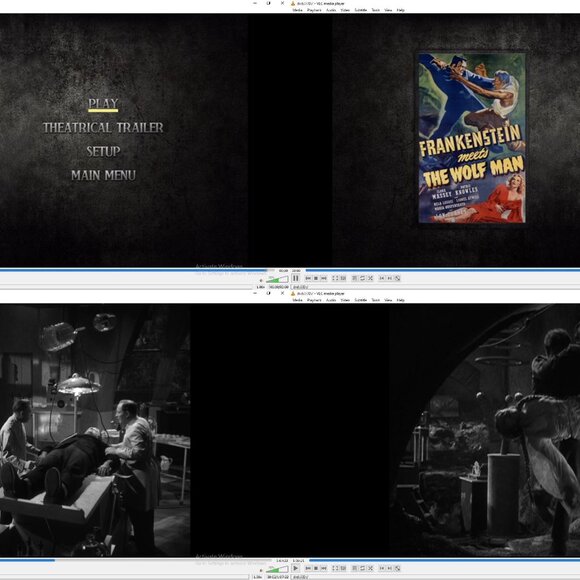The image size is (580, 580).
Task: Open Subtitle menu in DVD menu VLC window
Action: [x=361, y=10]
